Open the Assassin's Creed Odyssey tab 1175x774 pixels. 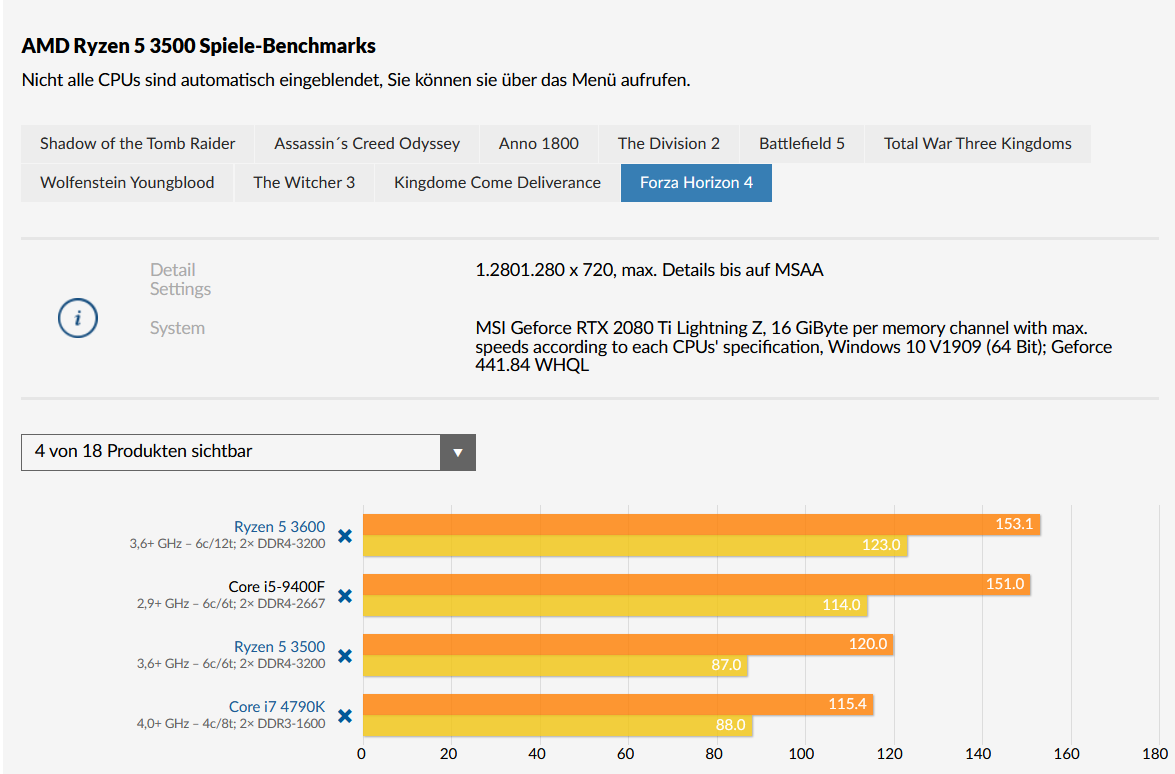point(367,143)
